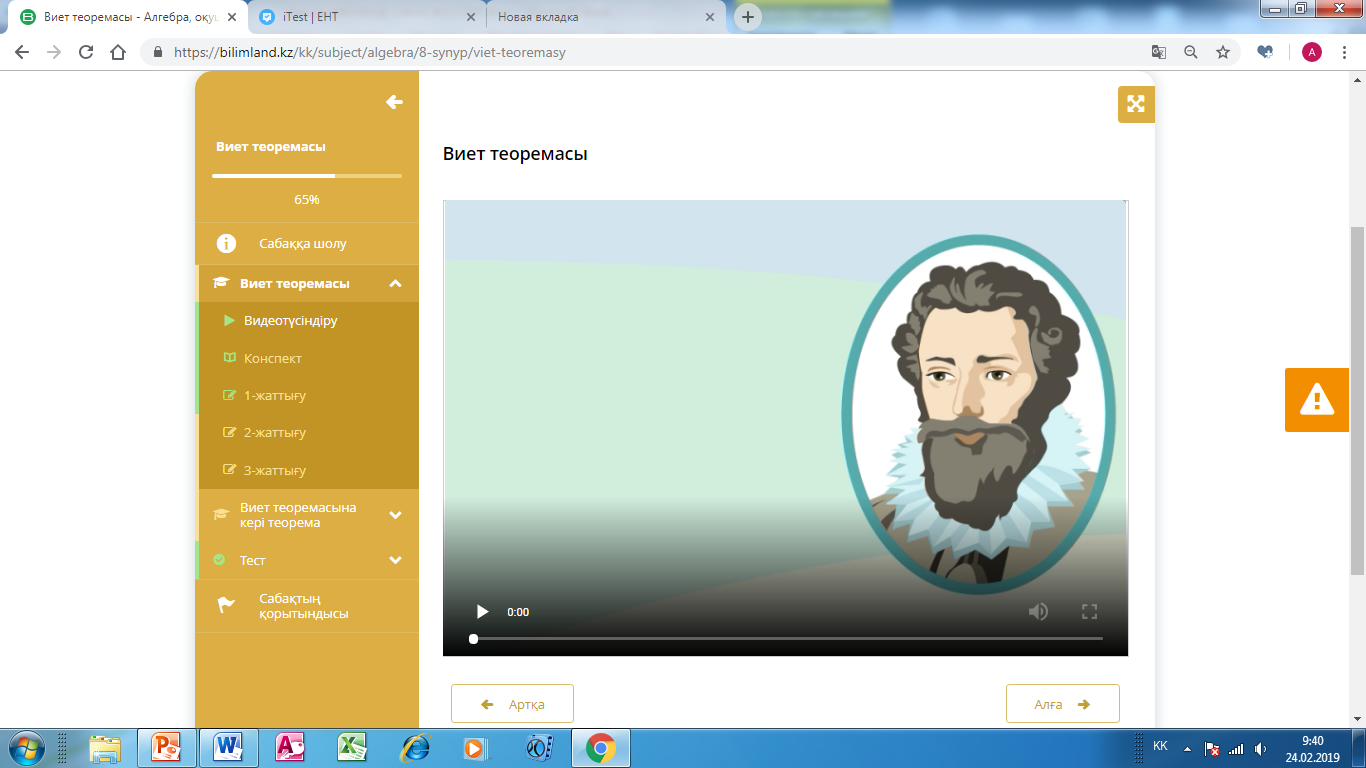Viewport: 1366px width, 768px height.
Task: Click the edit icon beside 3-жаттығу
Action: pos(230,470)
